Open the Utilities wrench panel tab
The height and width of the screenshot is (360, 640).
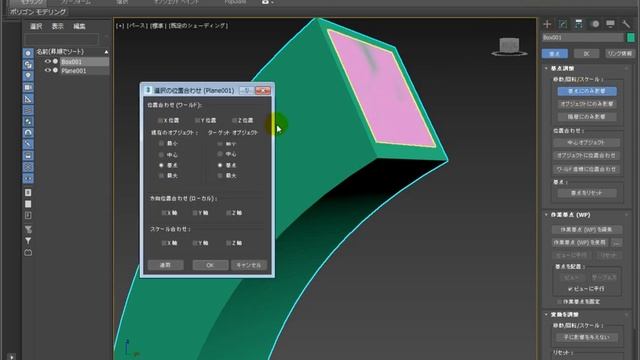(626, 24)
